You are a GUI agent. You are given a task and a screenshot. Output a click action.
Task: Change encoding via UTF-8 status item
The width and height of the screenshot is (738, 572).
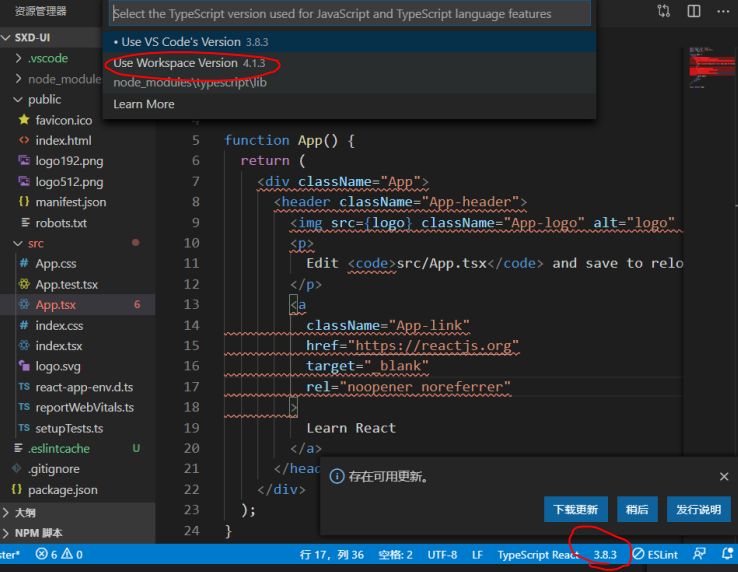[x=442, y=555]
